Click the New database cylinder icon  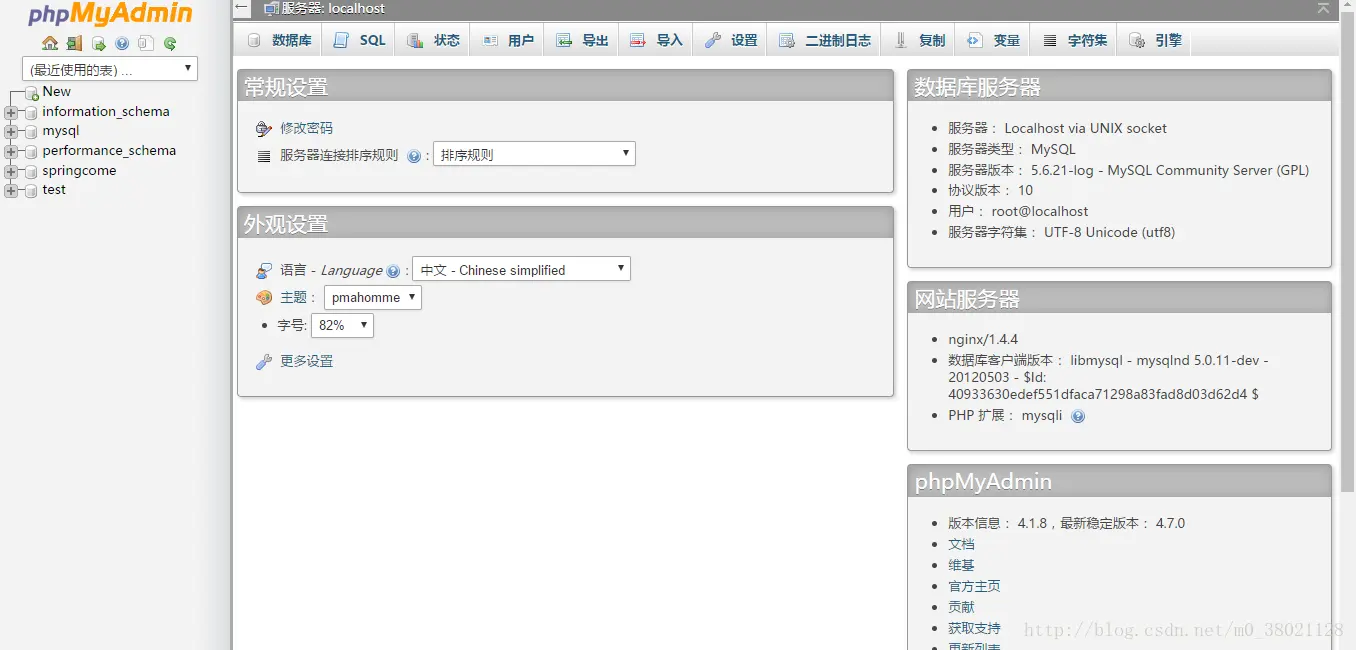coord(32,93)
